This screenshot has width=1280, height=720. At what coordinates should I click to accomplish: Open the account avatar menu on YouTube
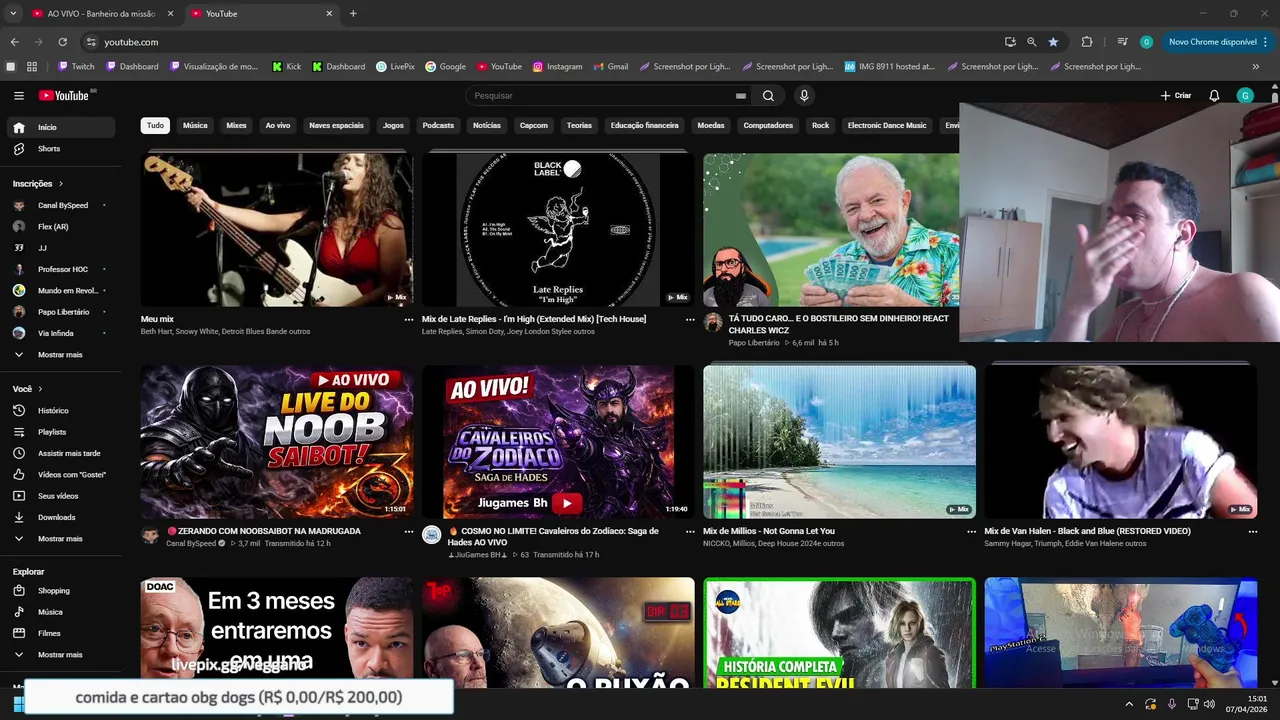point(1245,96)
